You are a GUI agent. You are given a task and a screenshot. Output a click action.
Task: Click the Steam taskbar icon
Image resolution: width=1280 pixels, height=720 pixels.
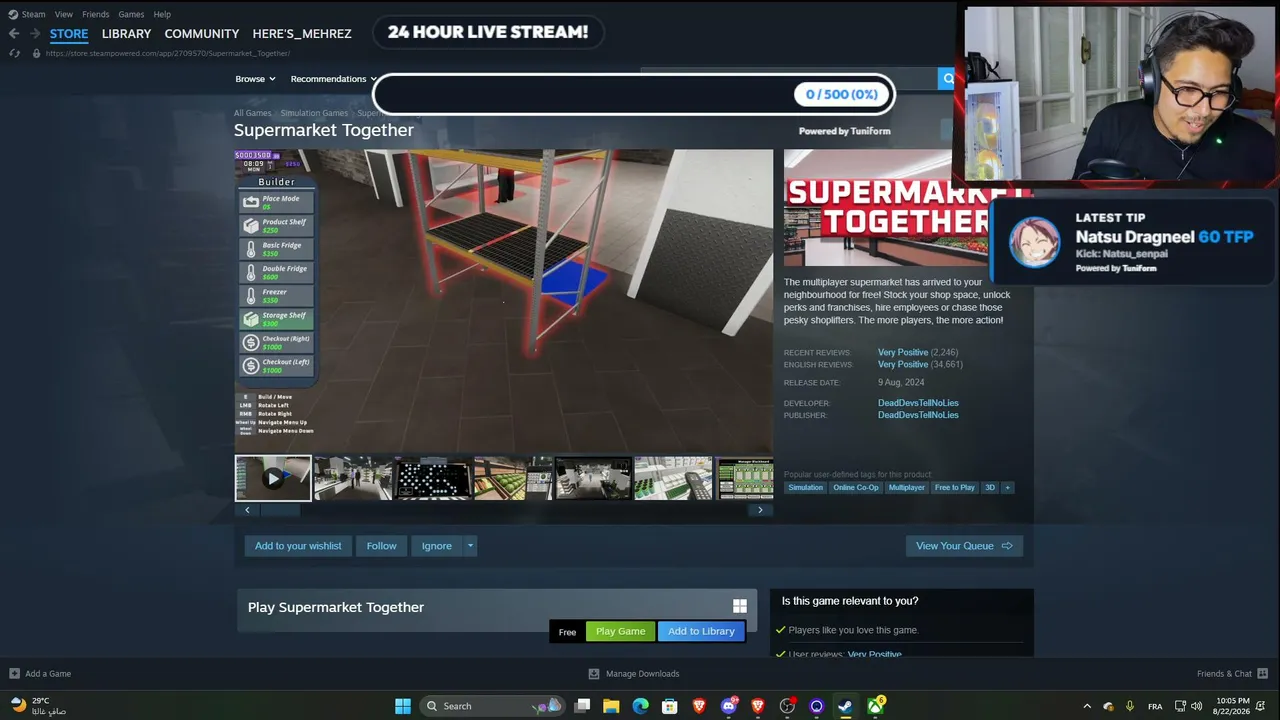845,706
